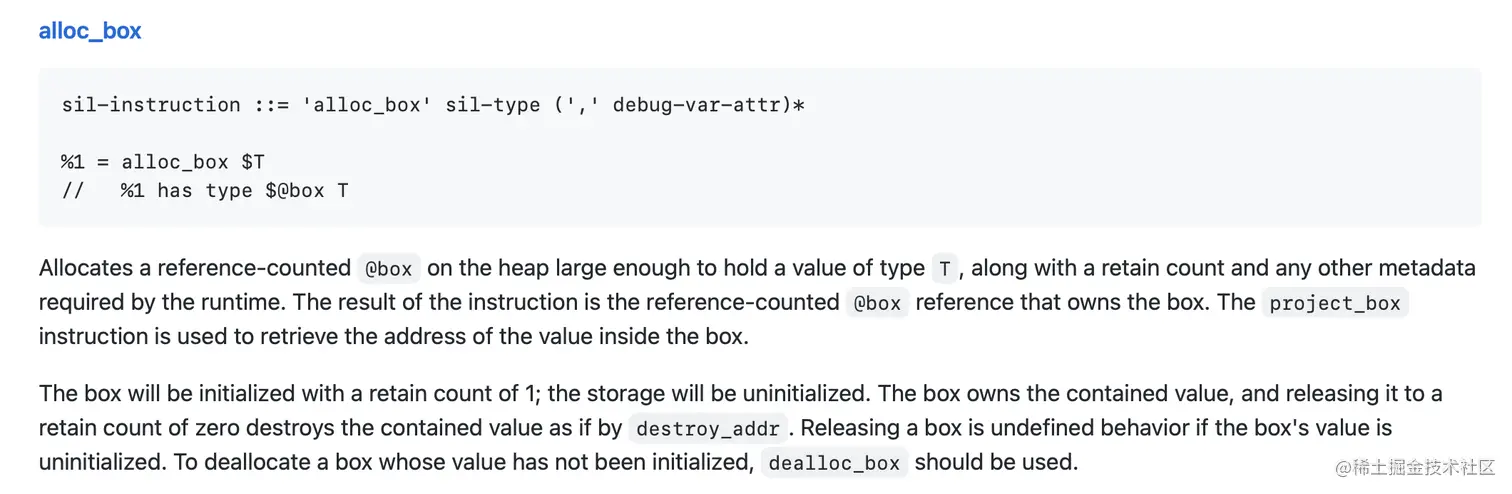Click the '// %1 has type' comment line
The width and height of the screenshot is (1512, 494).
point(204,190)
